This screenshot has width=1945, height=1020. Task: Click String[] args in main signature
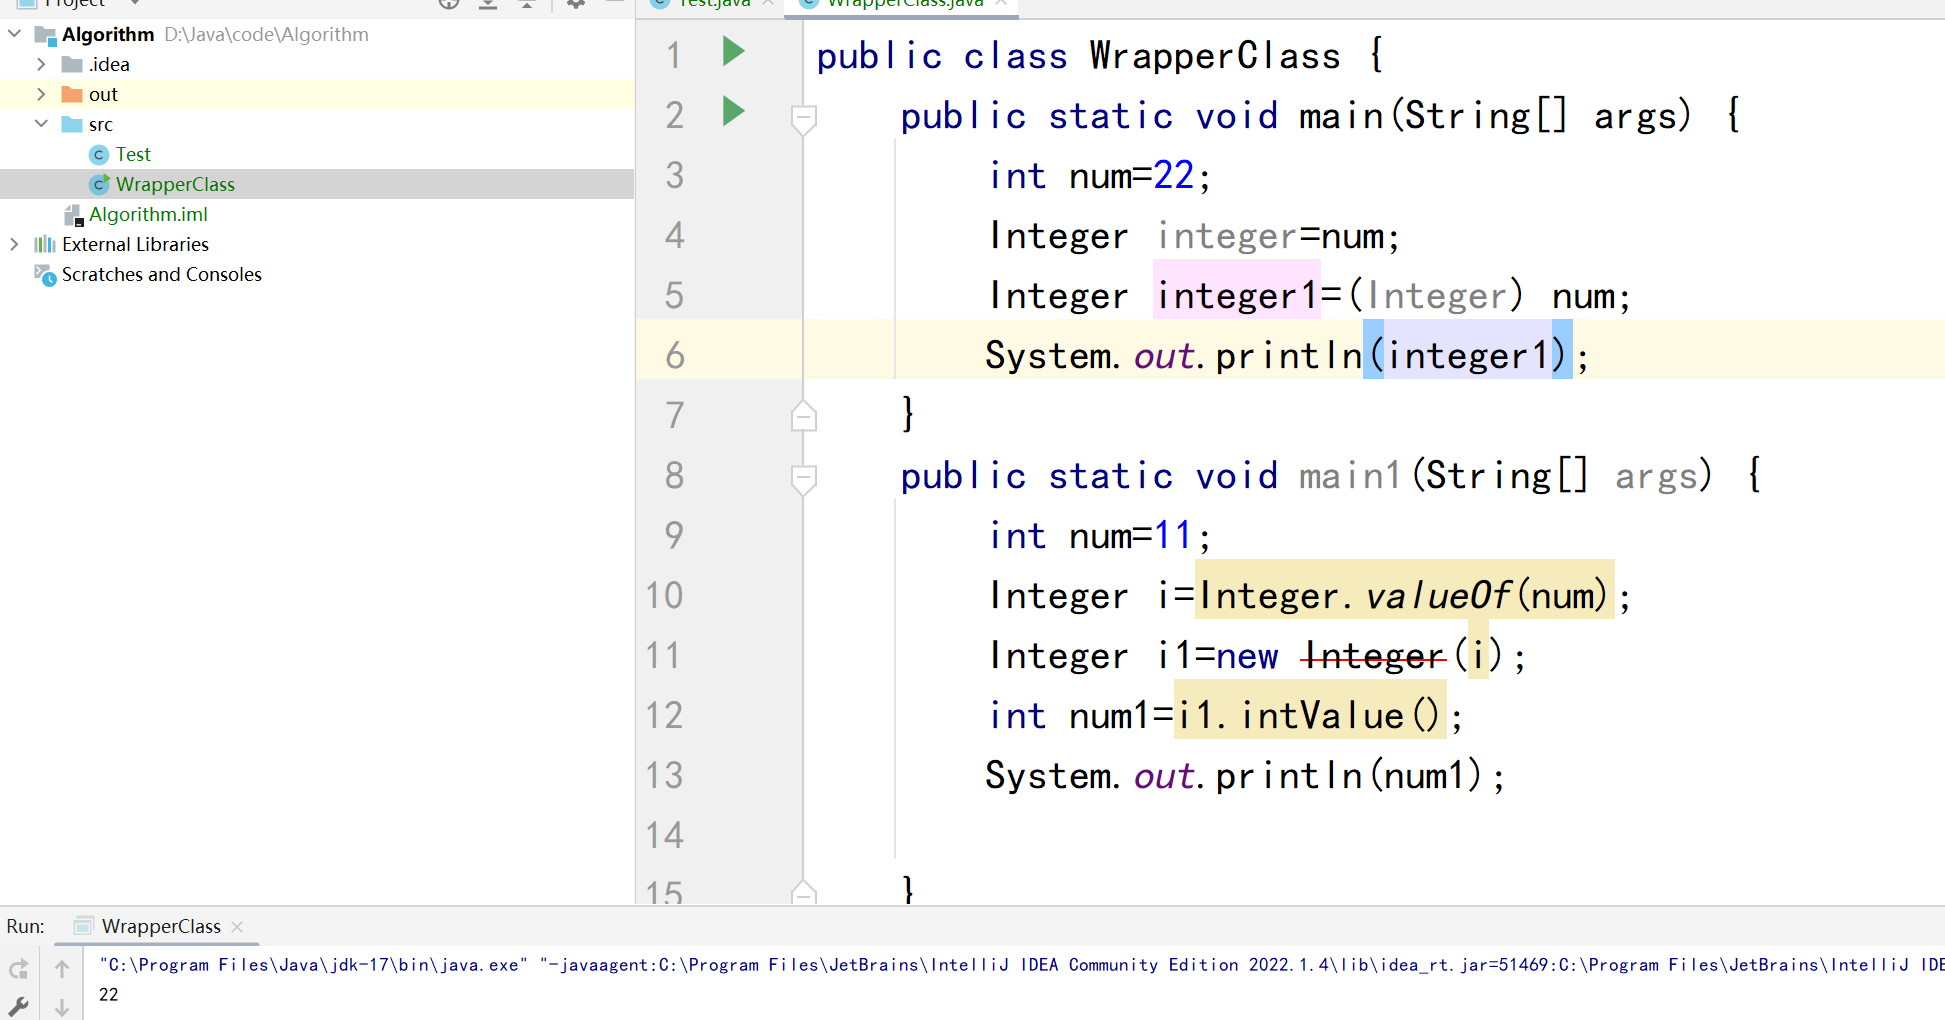(x=1548, y=116)
